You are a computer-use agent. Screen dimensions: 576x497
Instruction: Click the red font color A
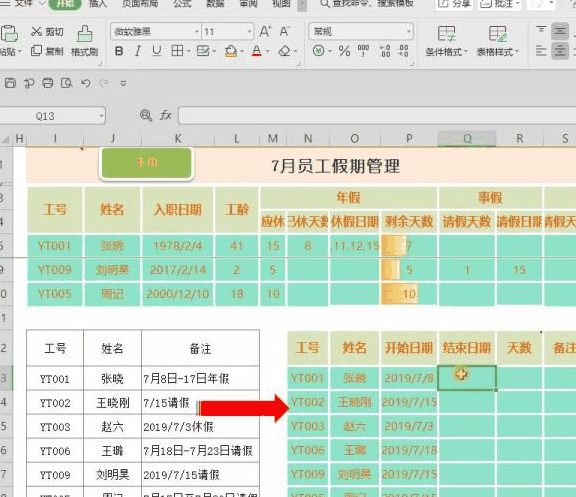point(257,51)
